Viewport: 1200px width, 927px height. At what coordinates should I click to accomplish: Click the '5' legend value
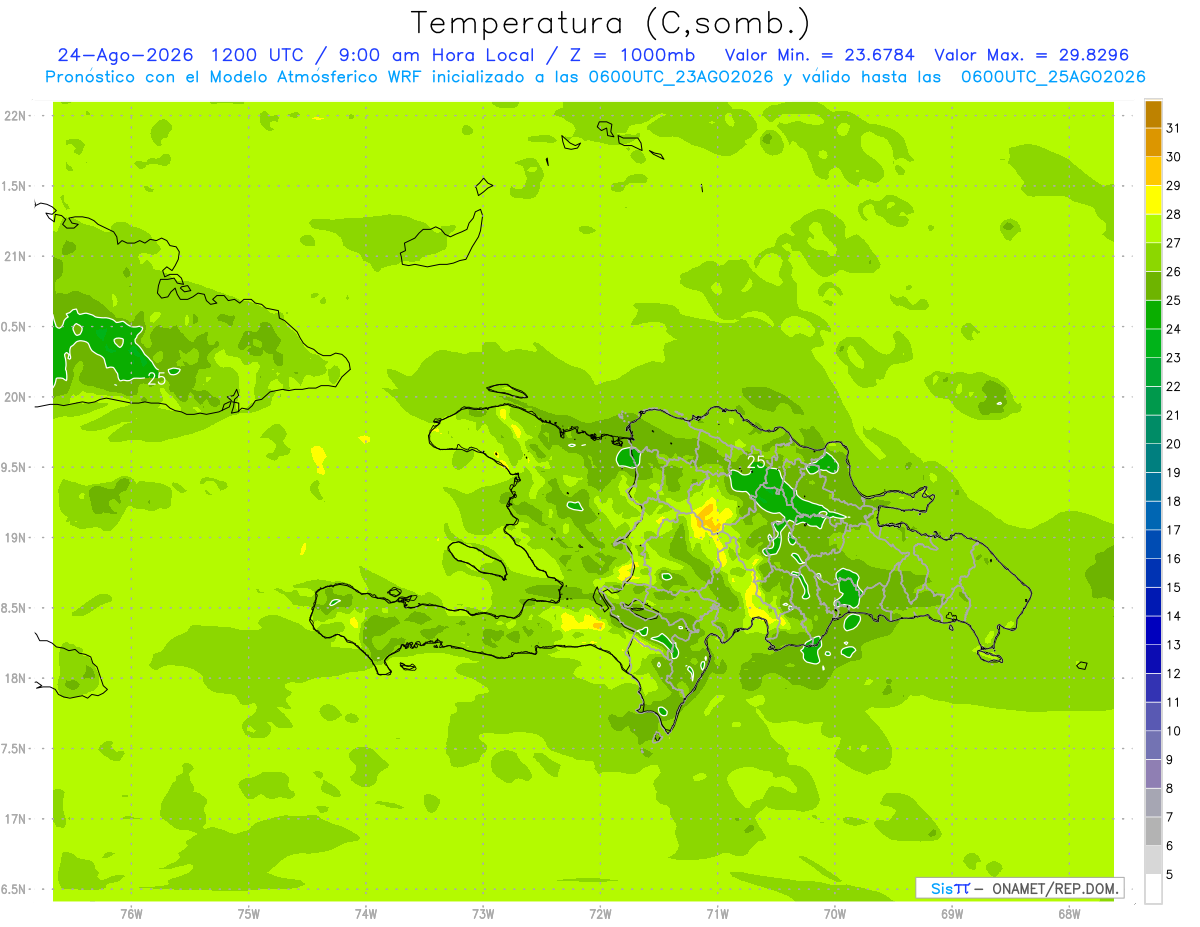pyautogui.click(x=1170, y=875)
